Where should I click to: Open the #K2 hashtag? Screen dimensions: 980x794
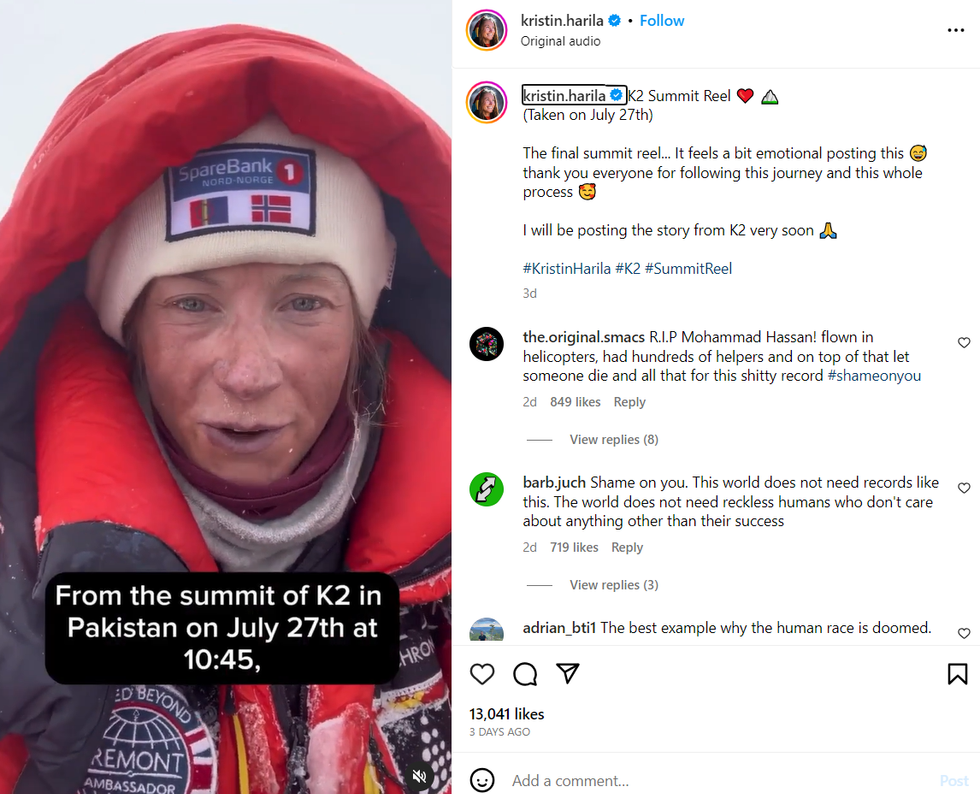[x=628, y=269]
